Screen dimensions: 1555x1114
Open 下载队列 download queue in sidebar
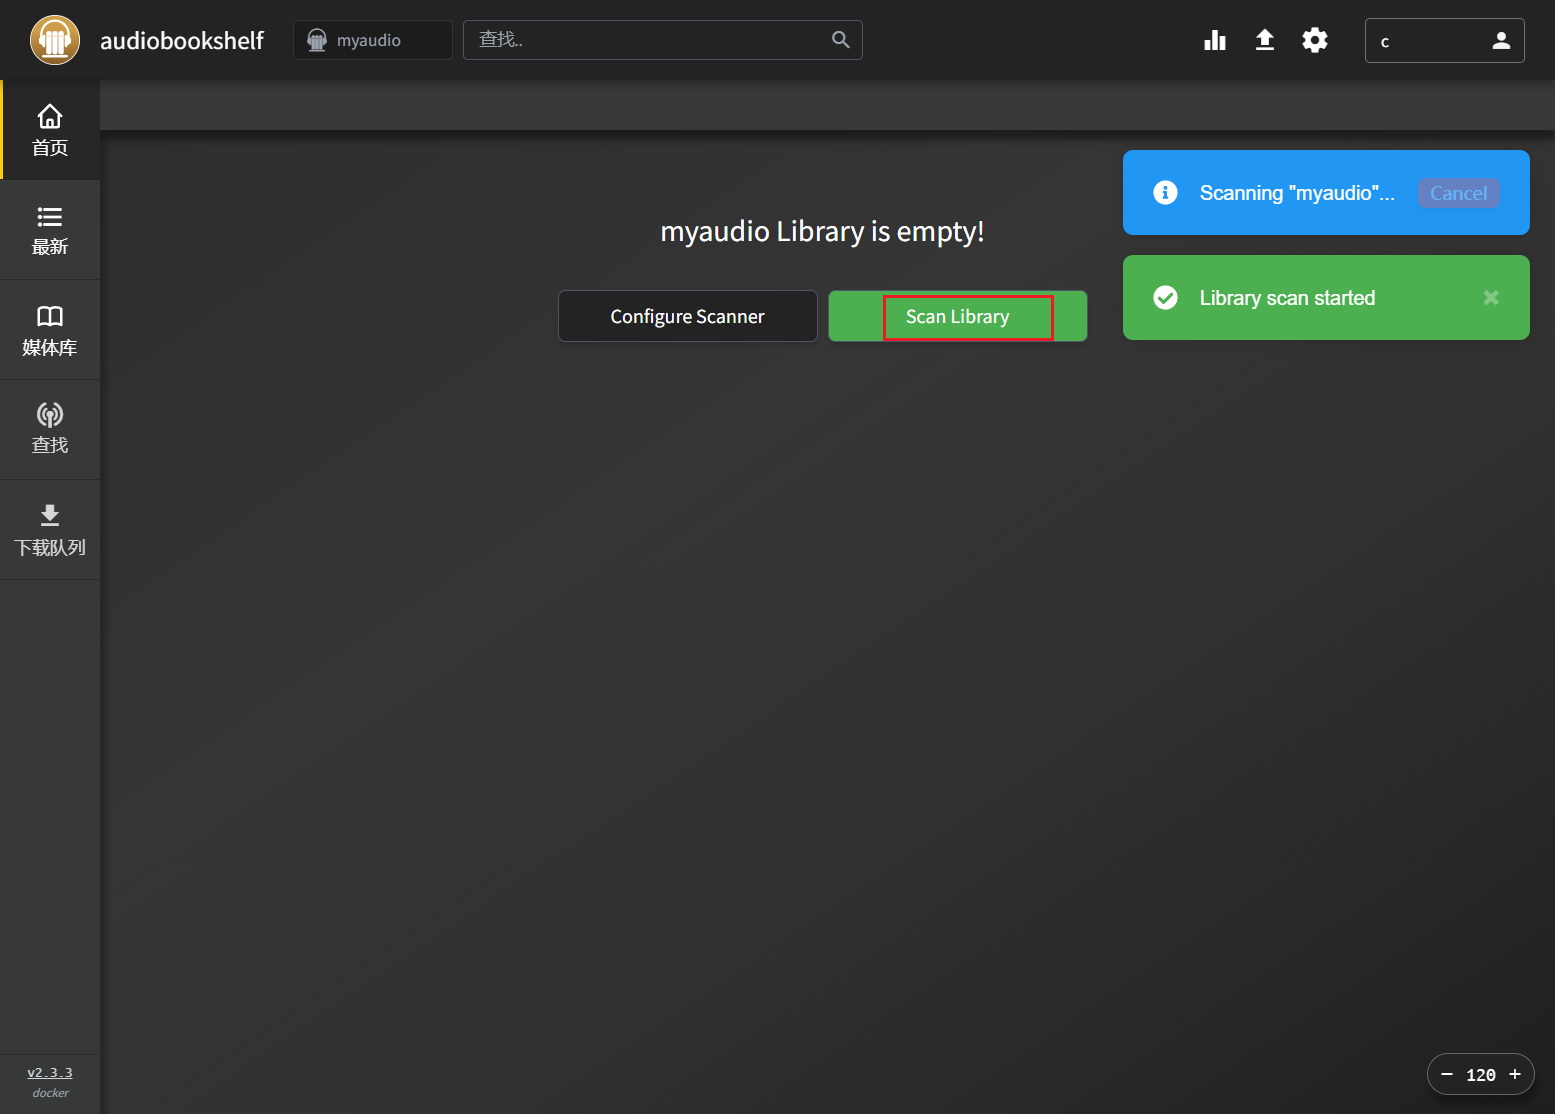click(50, 530)
